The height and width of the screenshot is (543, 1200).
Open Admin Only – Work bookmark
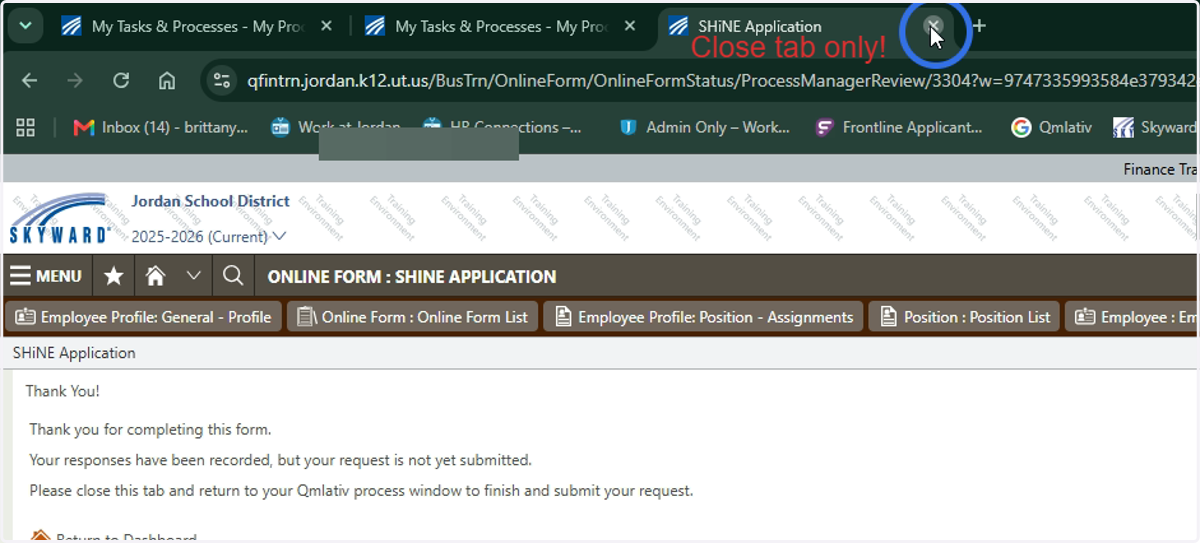point(704,127)
